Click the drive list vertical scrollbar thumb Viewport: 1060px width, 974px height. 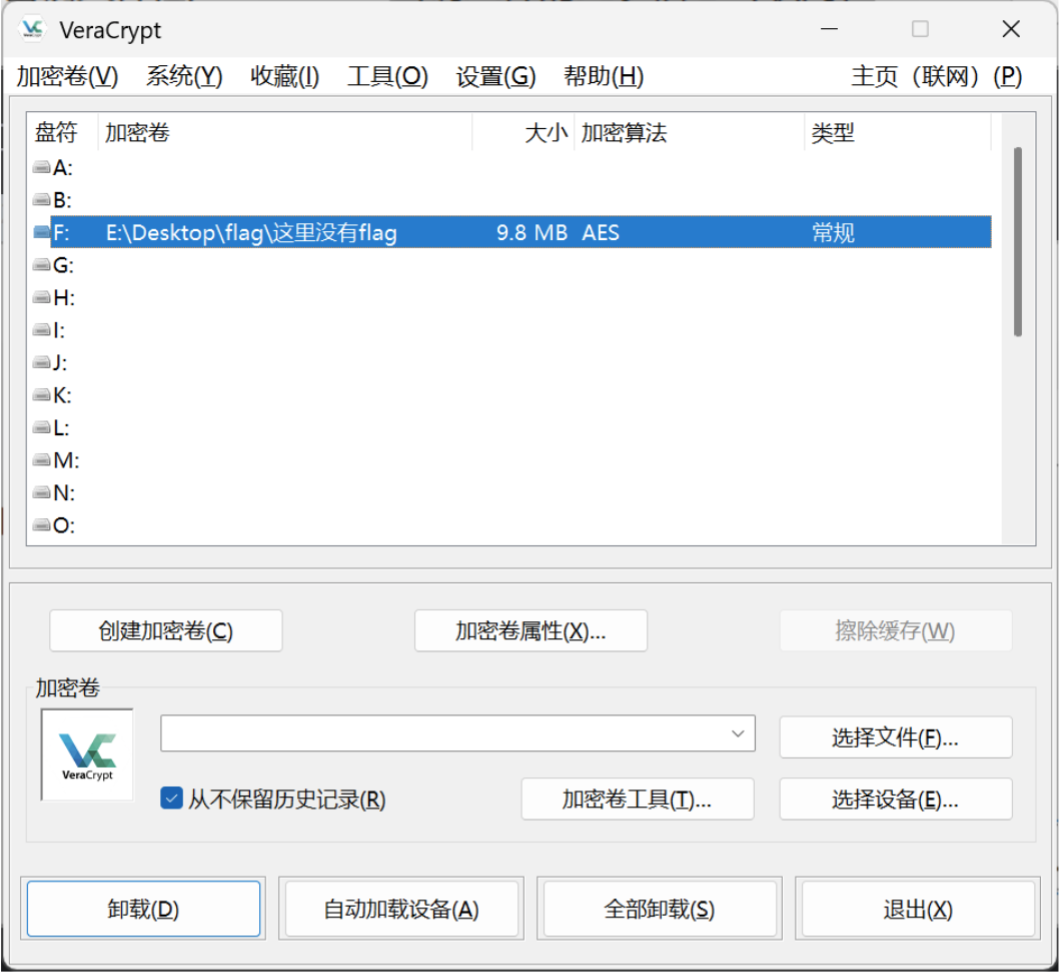pyautogui.click(x=1017, y=241)
